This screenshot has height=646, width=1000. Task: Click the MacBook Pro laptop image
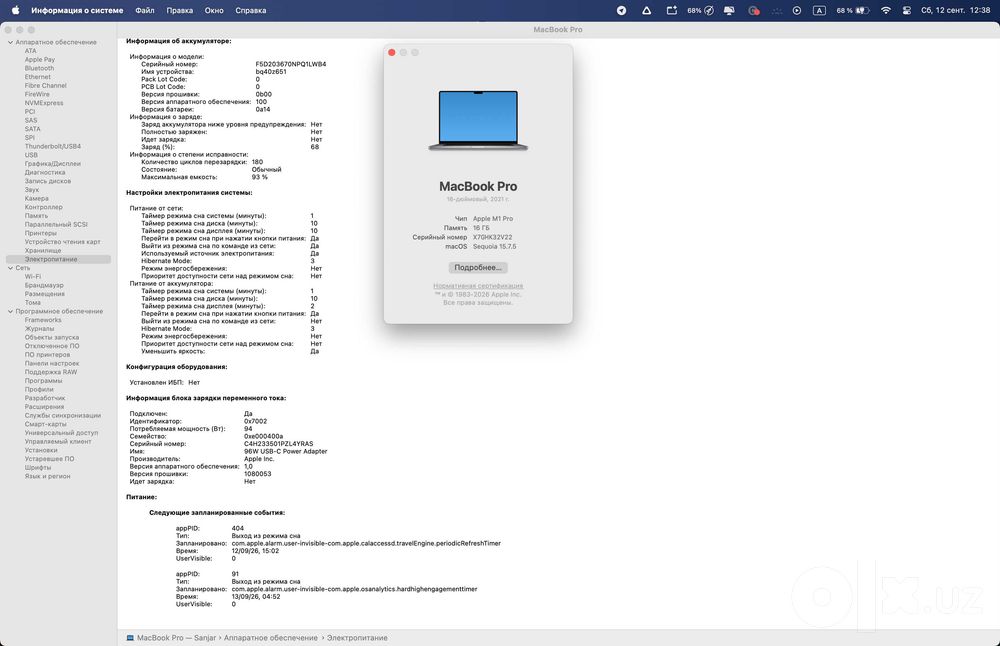tap(478, 121)
